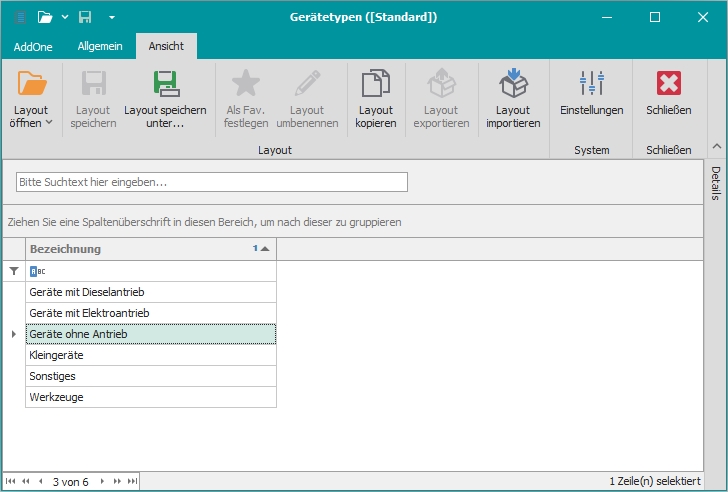
Task: Go to the next record in navigator
Action: pos(101,482)
